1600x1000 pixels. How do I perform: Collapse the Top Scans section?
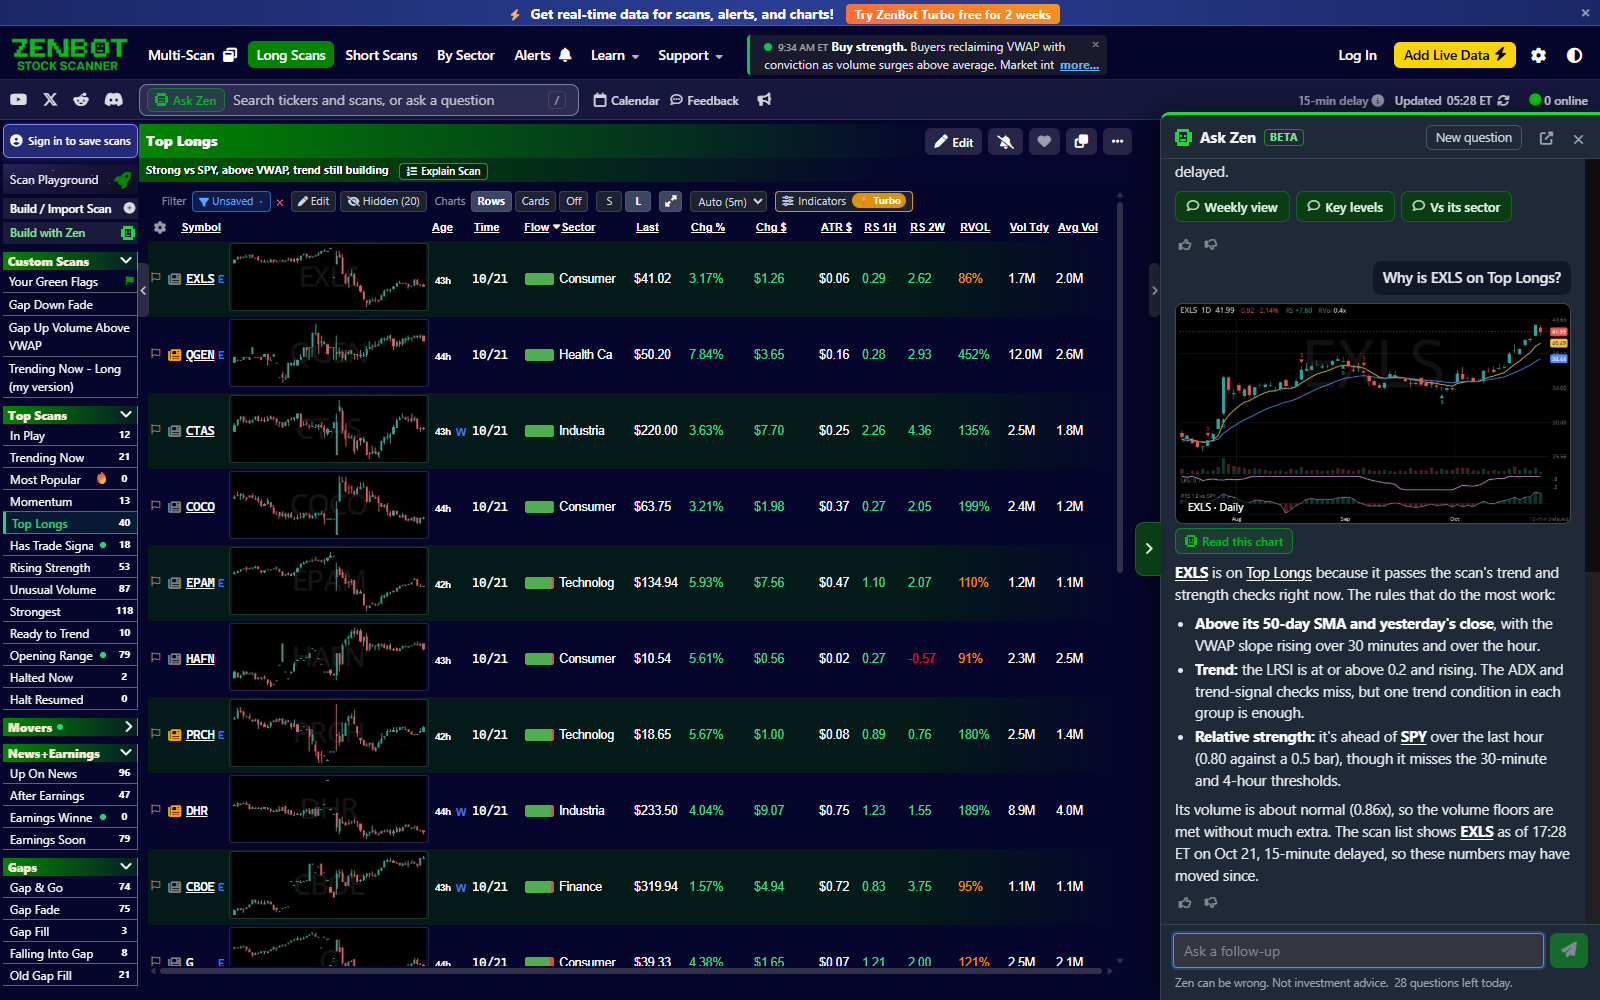(x=126, y=414)
